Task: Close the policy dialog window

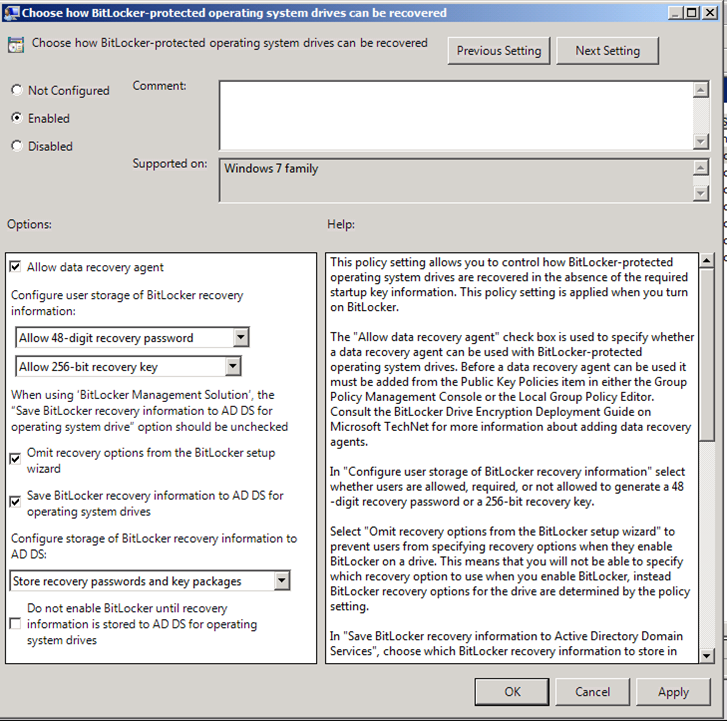Action: [710, 13]
